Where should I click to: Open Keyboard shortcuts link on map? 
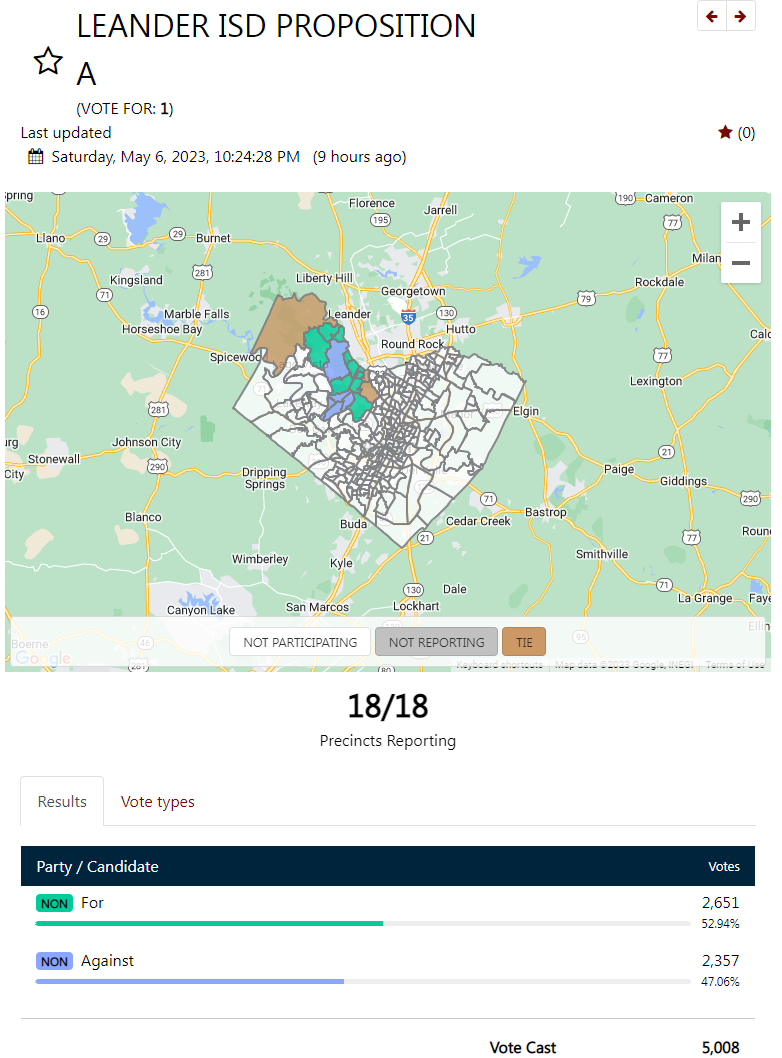(499, 665)
